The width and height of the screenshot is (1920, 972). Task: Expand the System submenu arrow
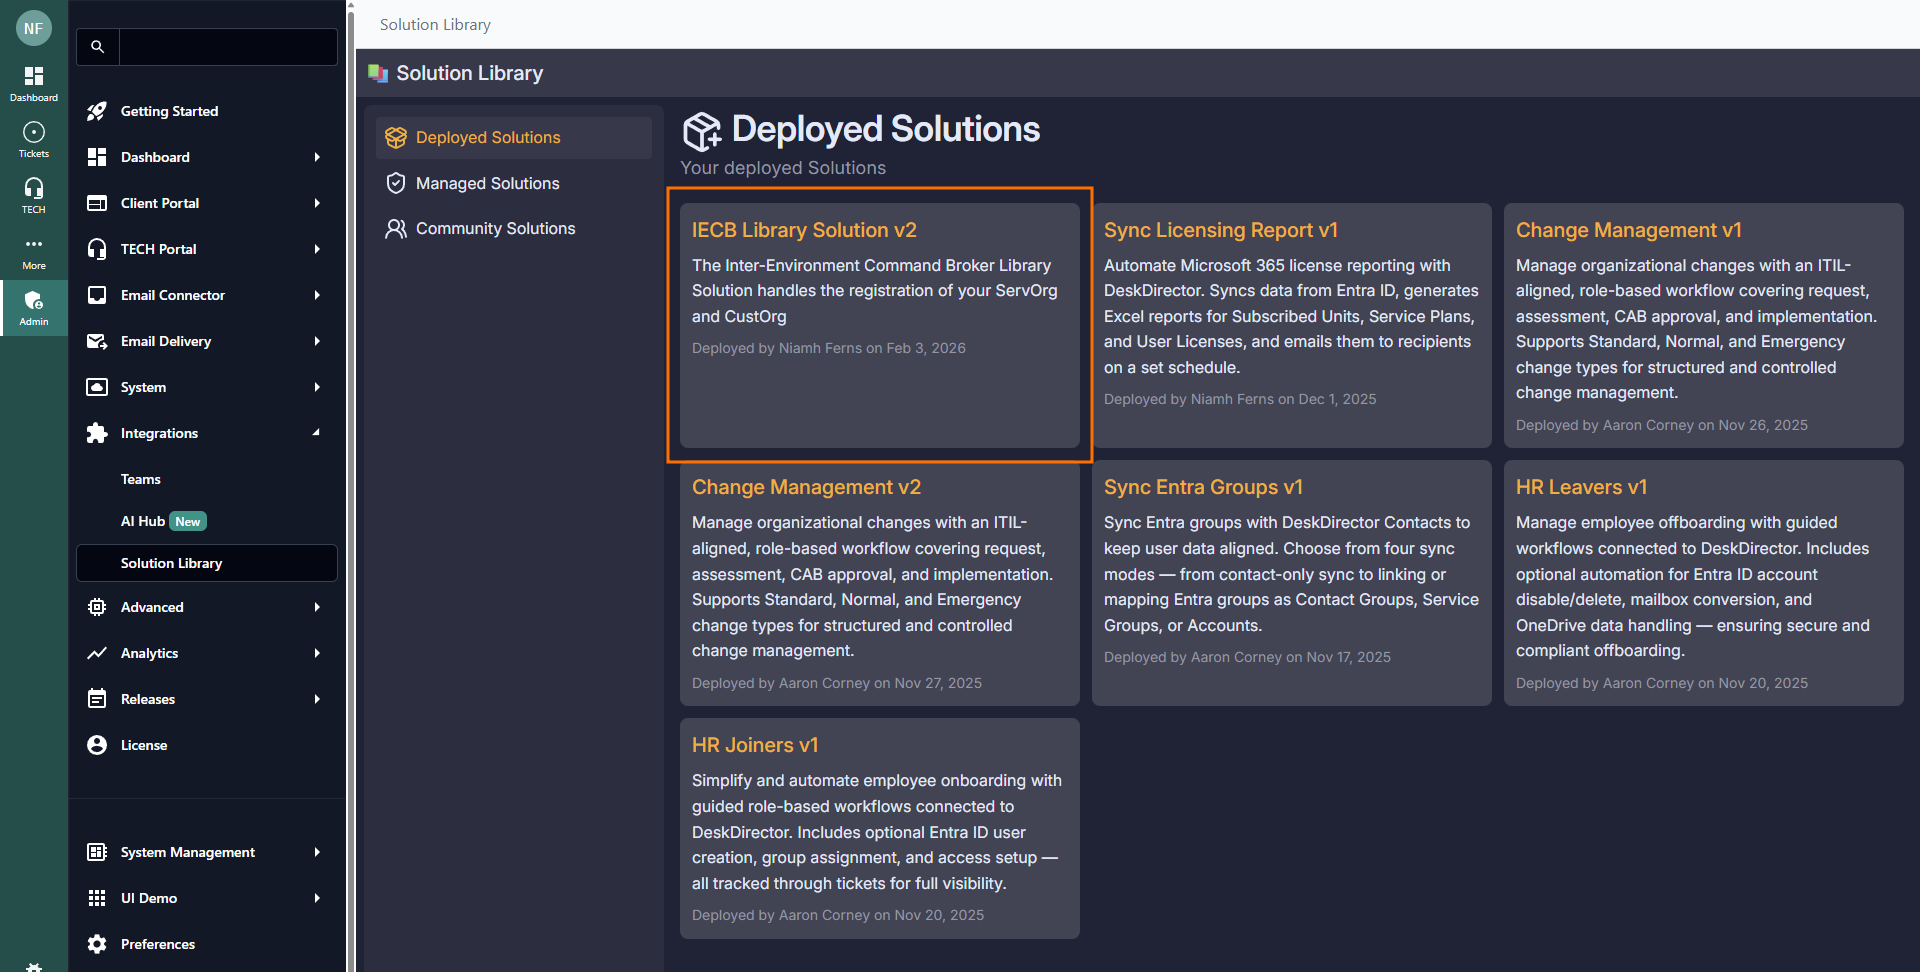[x=317, y=387]
